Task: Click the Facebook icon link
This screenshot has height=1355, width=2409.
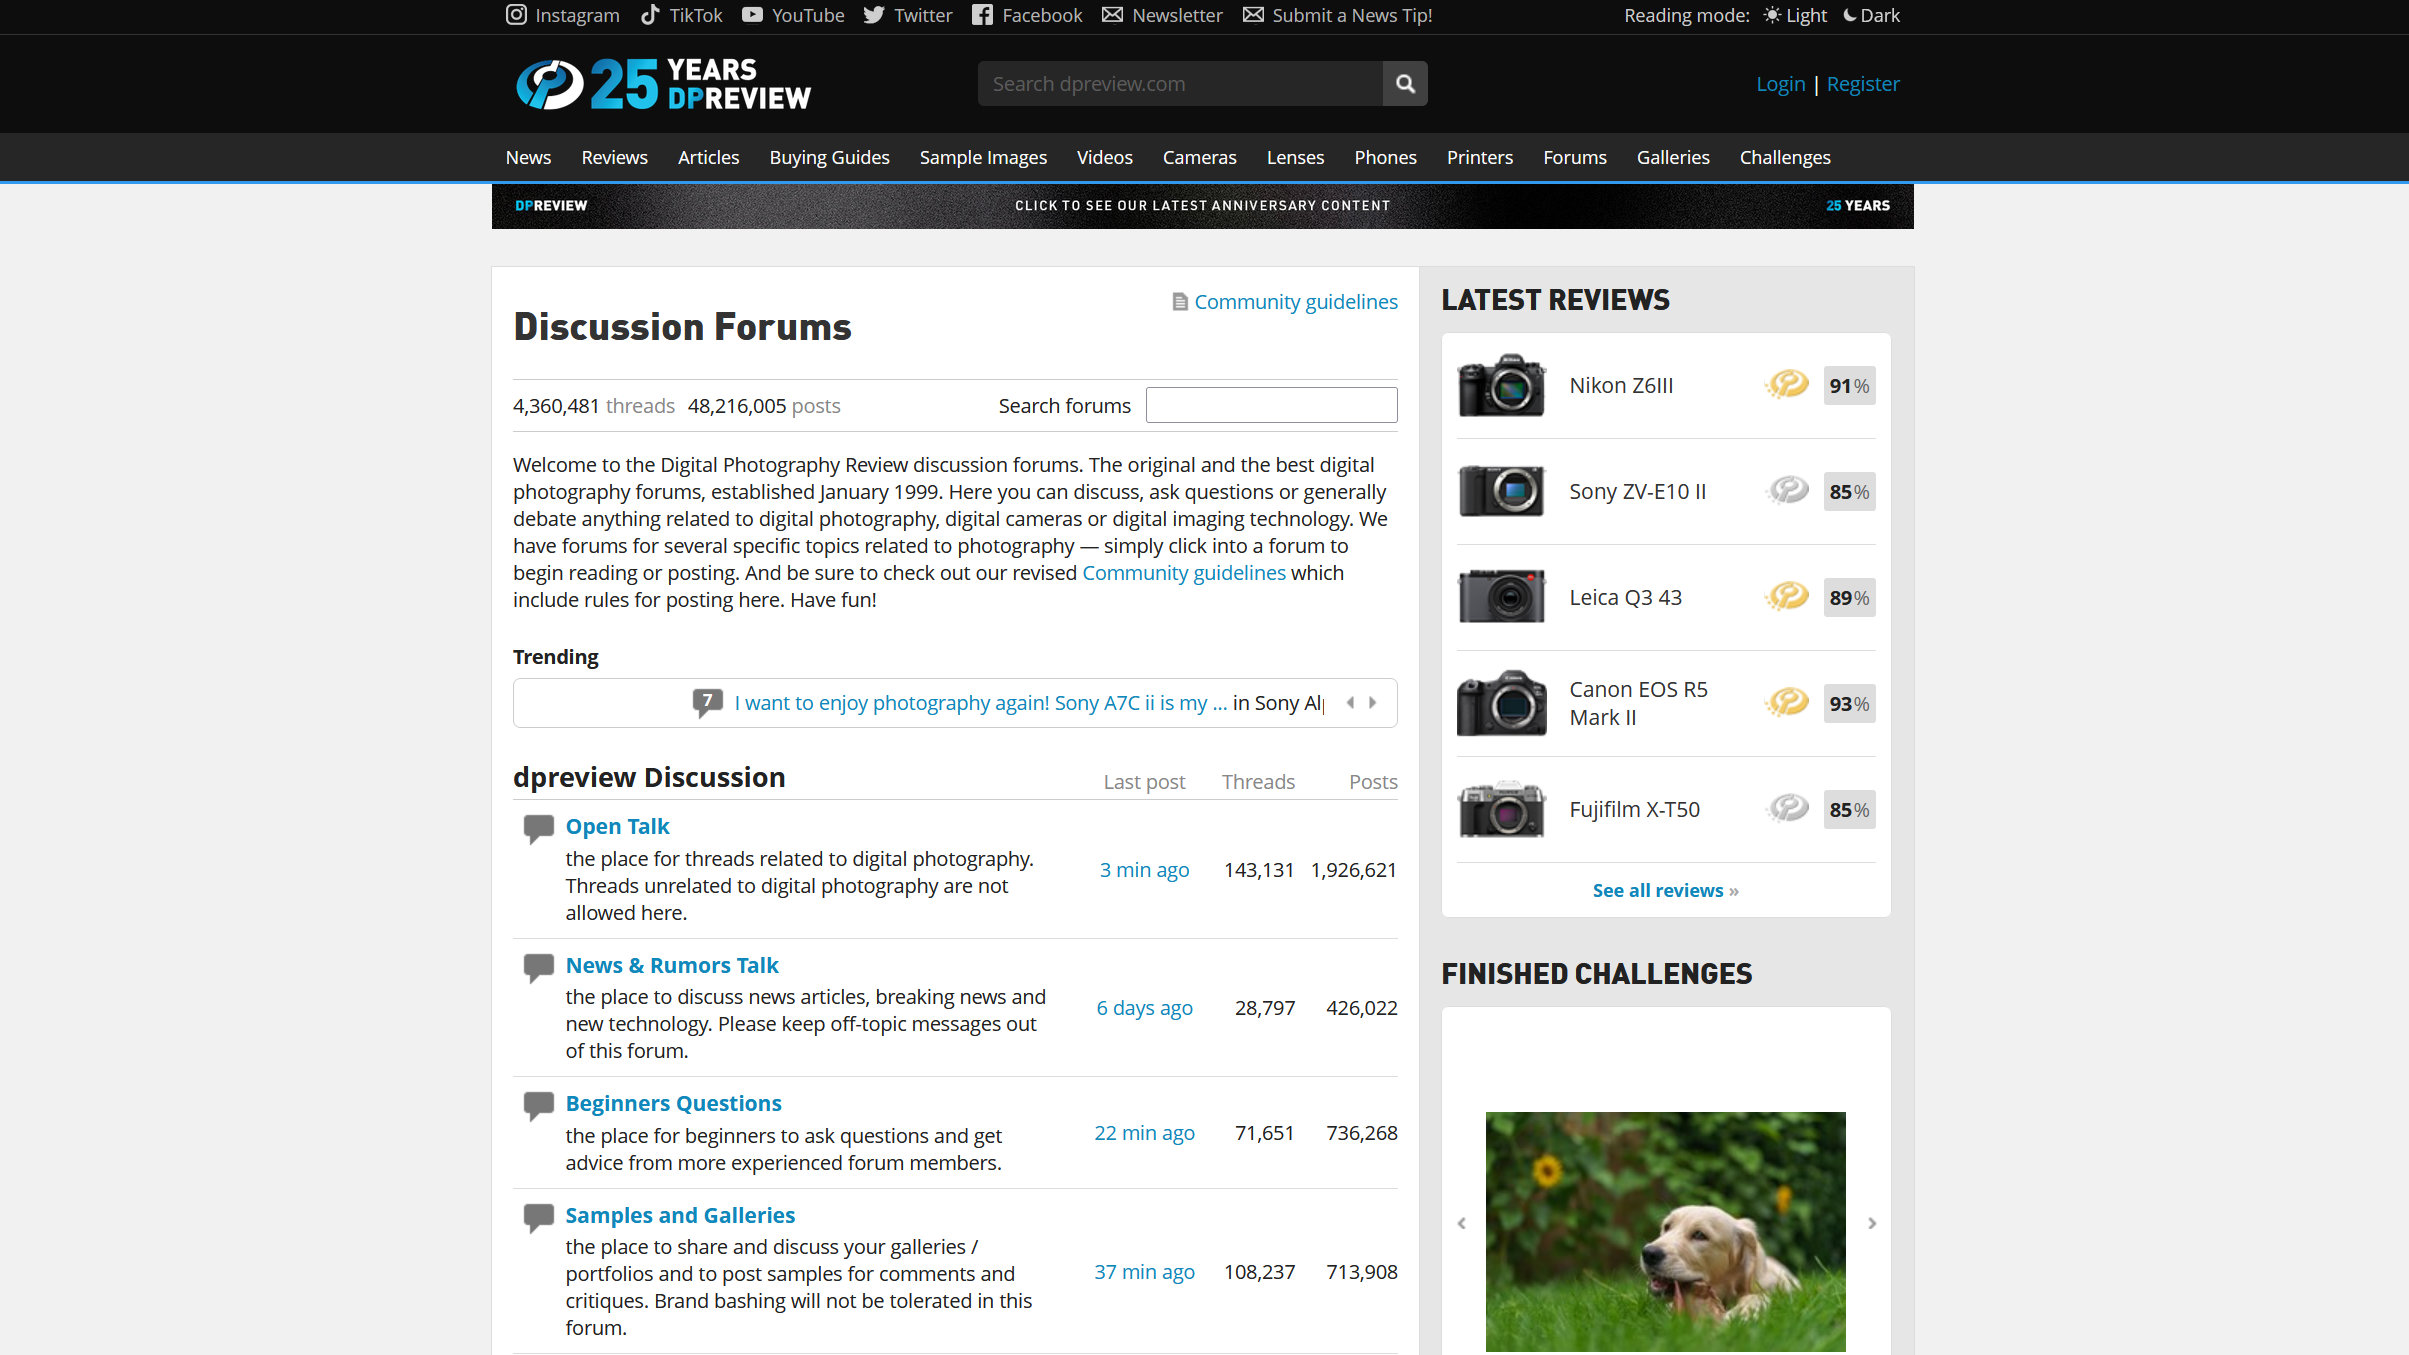Action: [982, 15]
